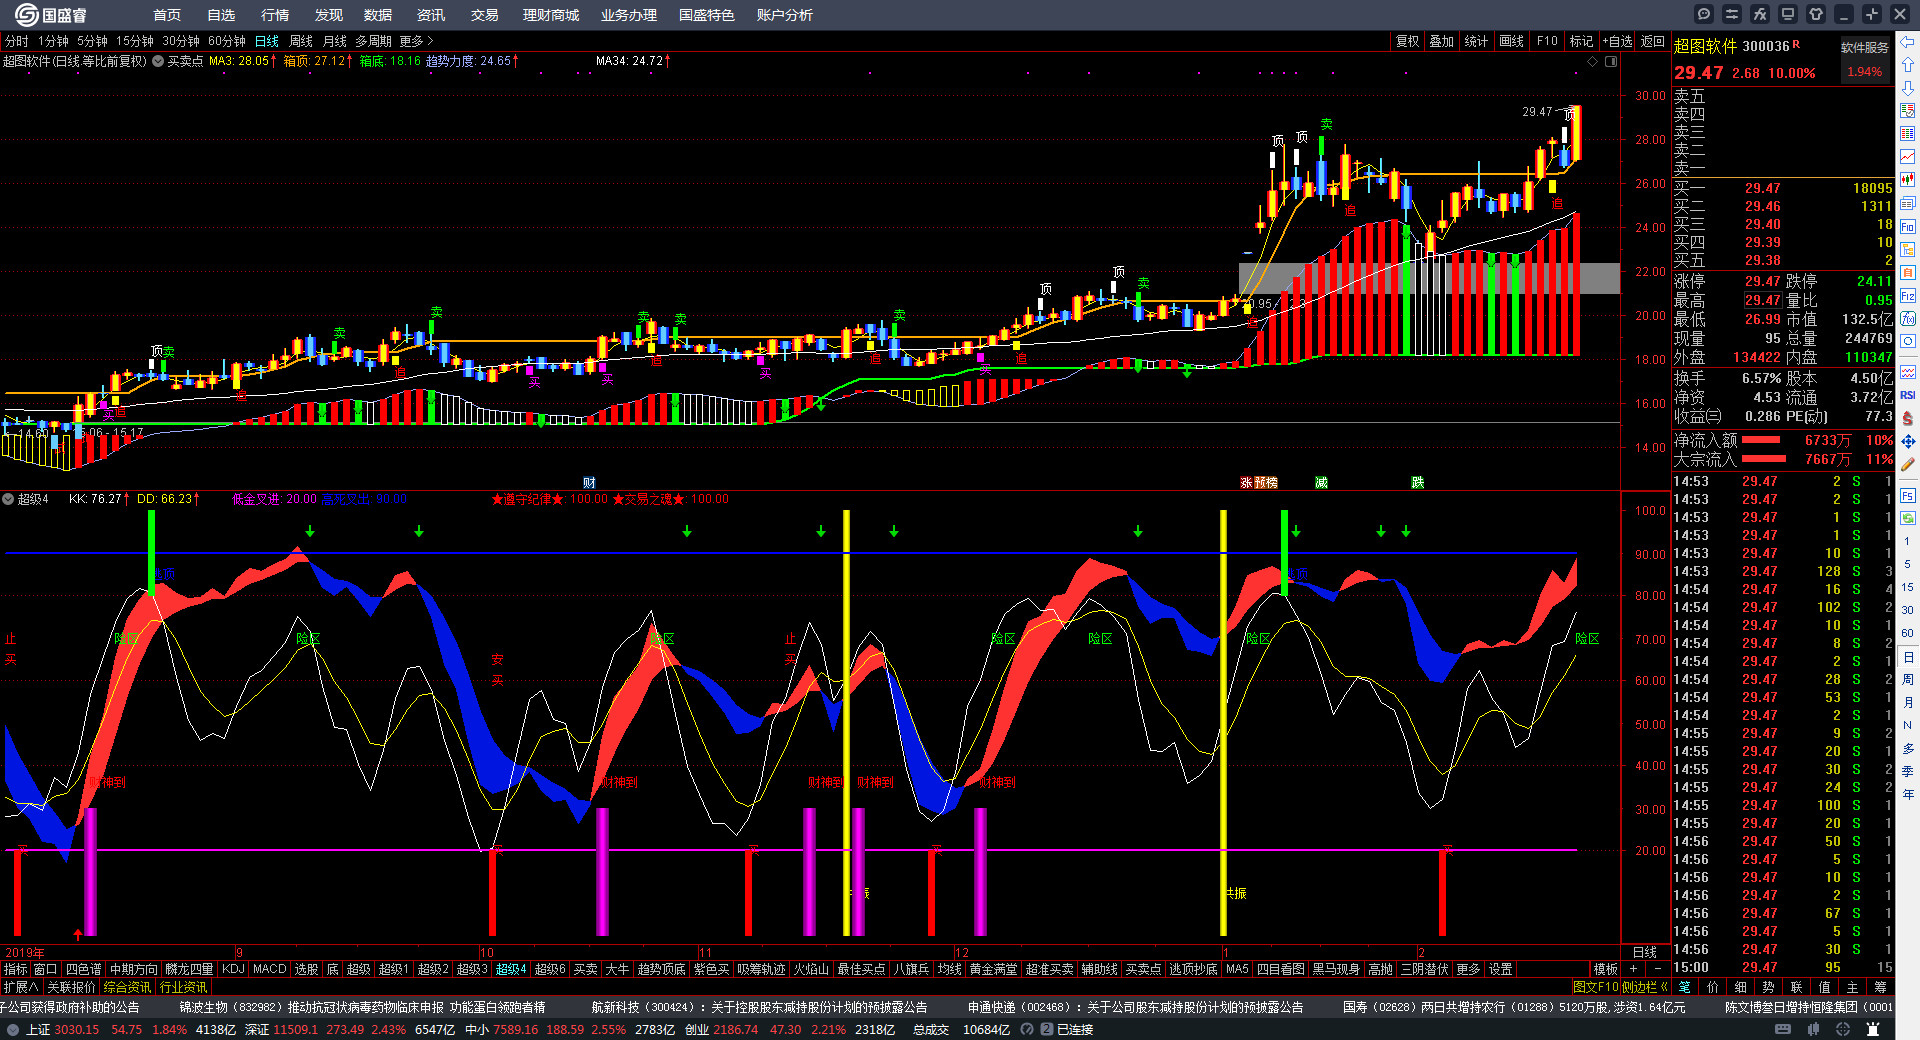1920x1040 pixels.
Task: Open the keyboard icon in the status bar
Action: point(1783,1029)
